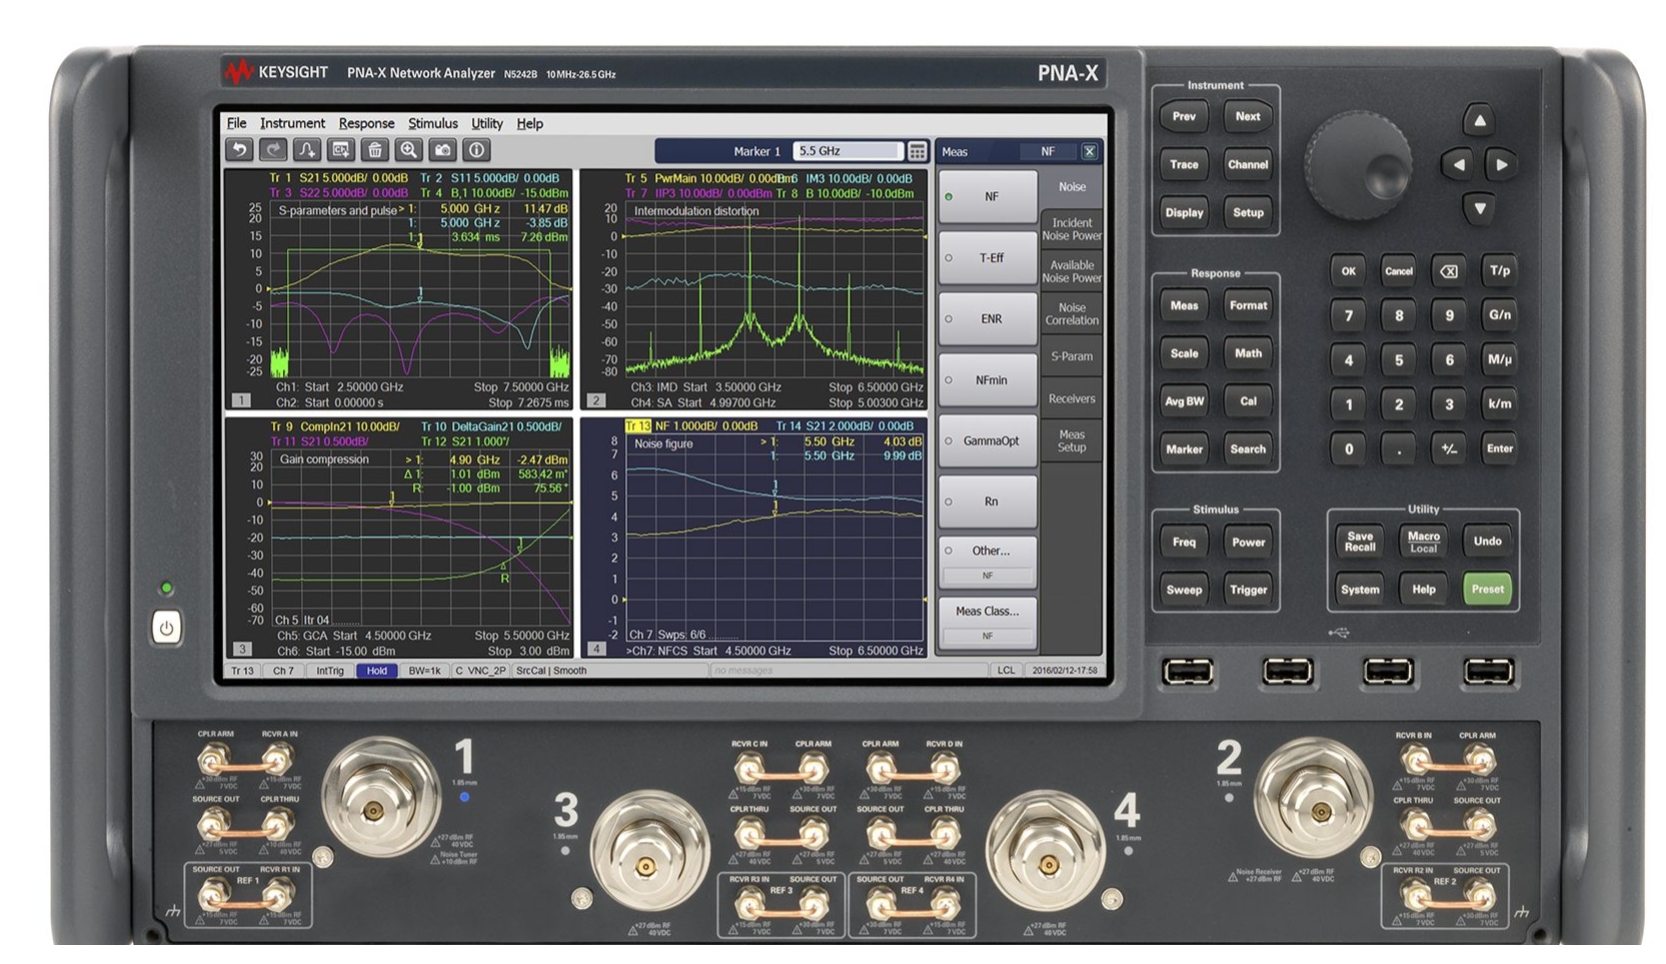Click the Trace hardkey in the Instrument group
Viewport: 1666px width, 964px height.
point(1184,164)
